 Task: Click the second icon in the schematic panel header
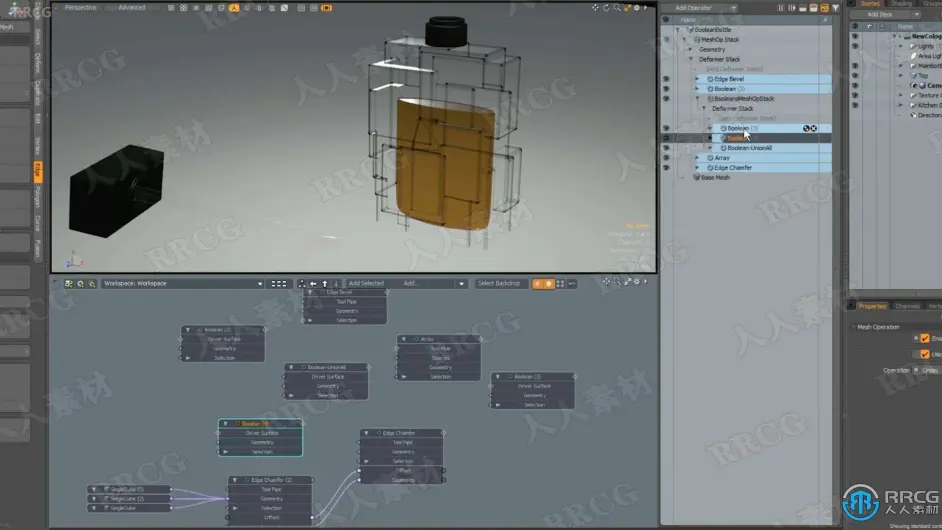tap(81, 284)
